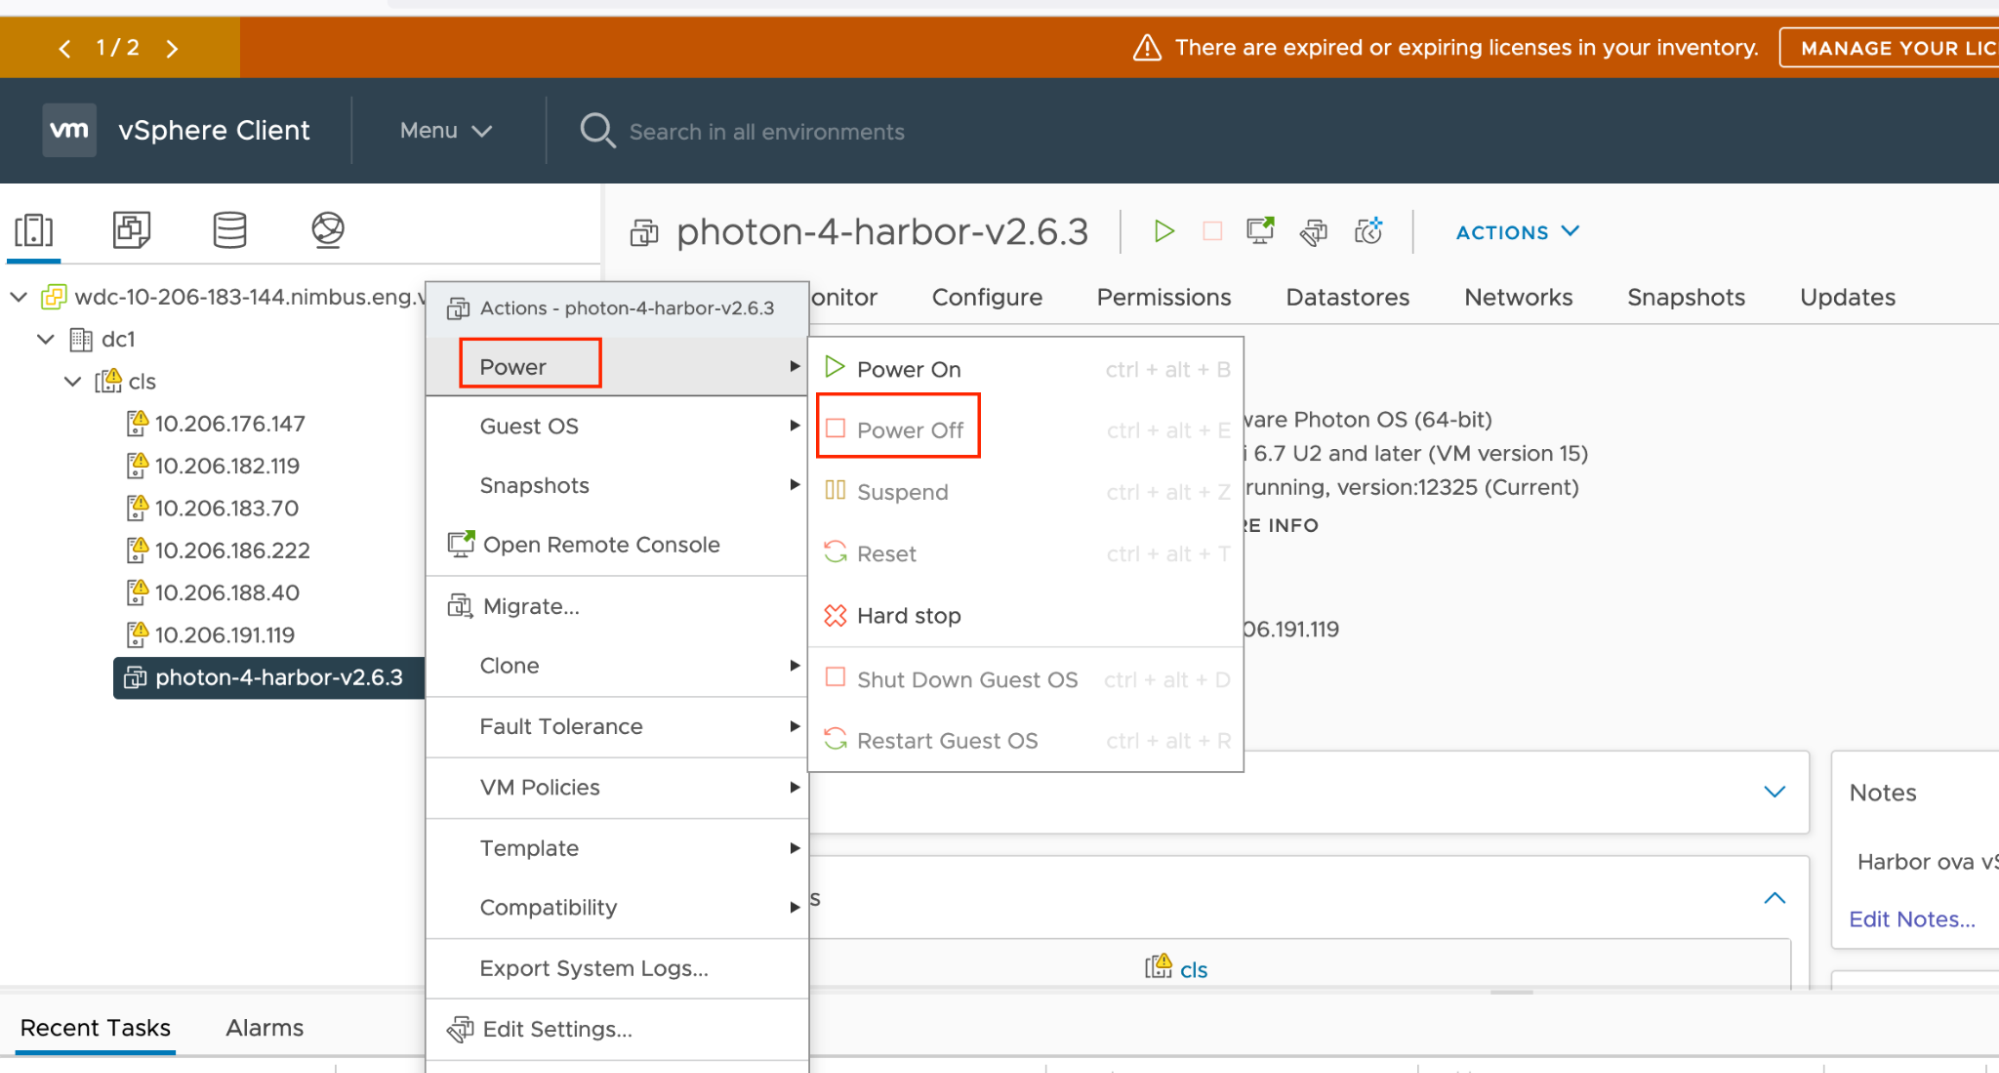
Task: Open Alarms tab
Action: (264, 1028)
